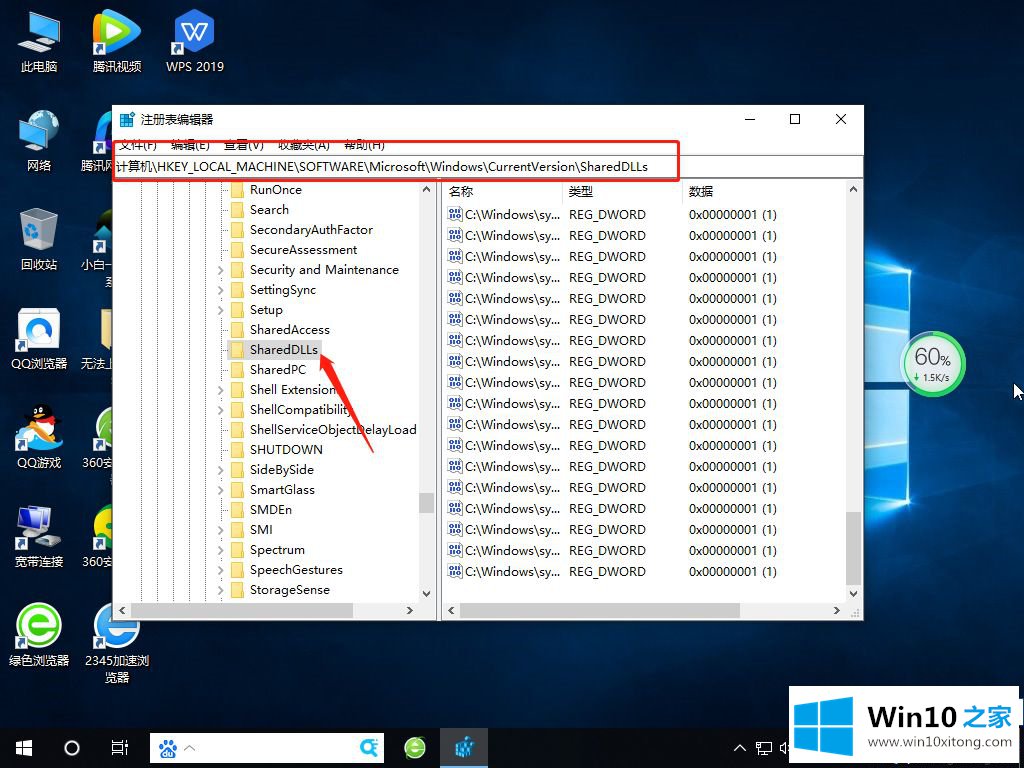
Task: Click the Cortana circle icon on taskbar
Action: pos(72,747)
